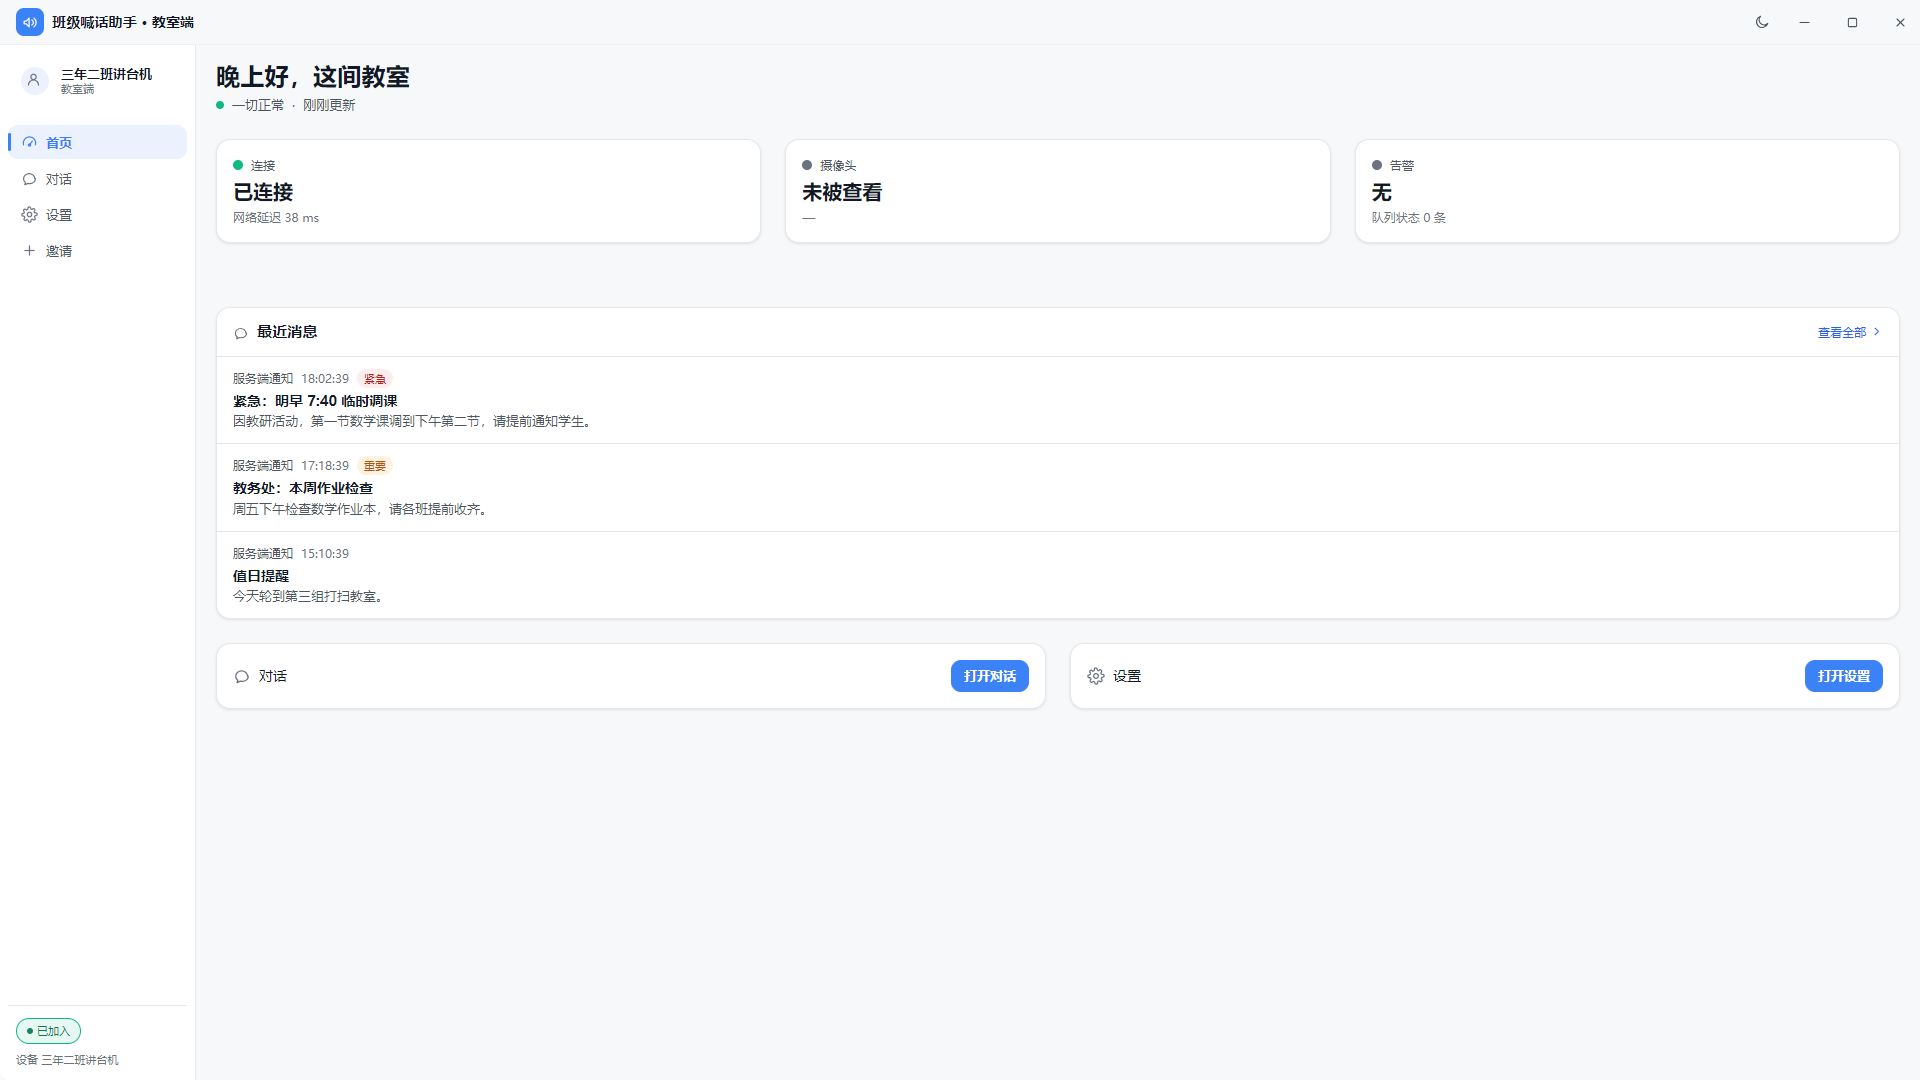Click the gear icon in sidebar 设置
Viewport: 1920px width, 1080px height.
coord(30,215)
